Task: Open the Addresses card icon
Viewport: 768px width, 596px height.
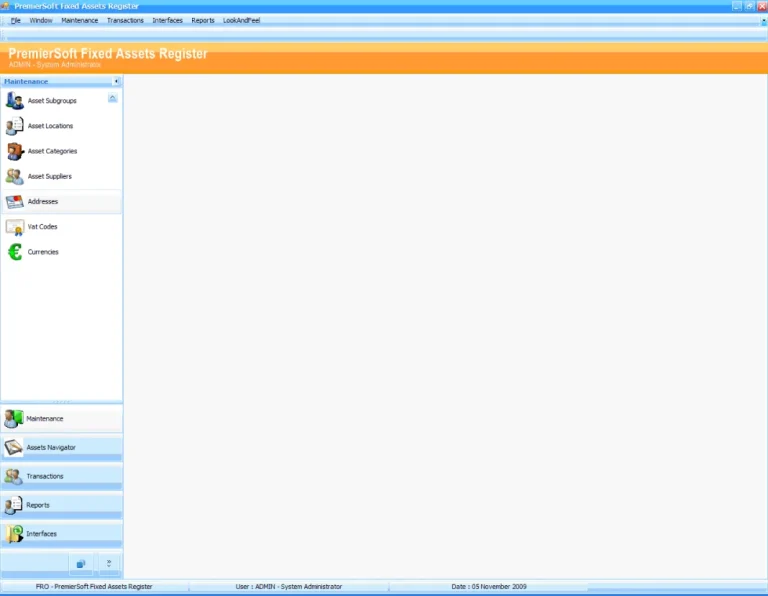Action: (15, 201)
